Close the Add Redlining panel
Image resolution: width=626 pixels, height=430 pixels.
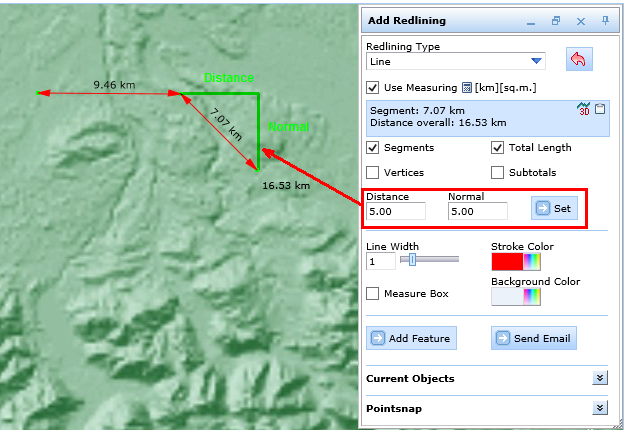[x=581, y=22]
